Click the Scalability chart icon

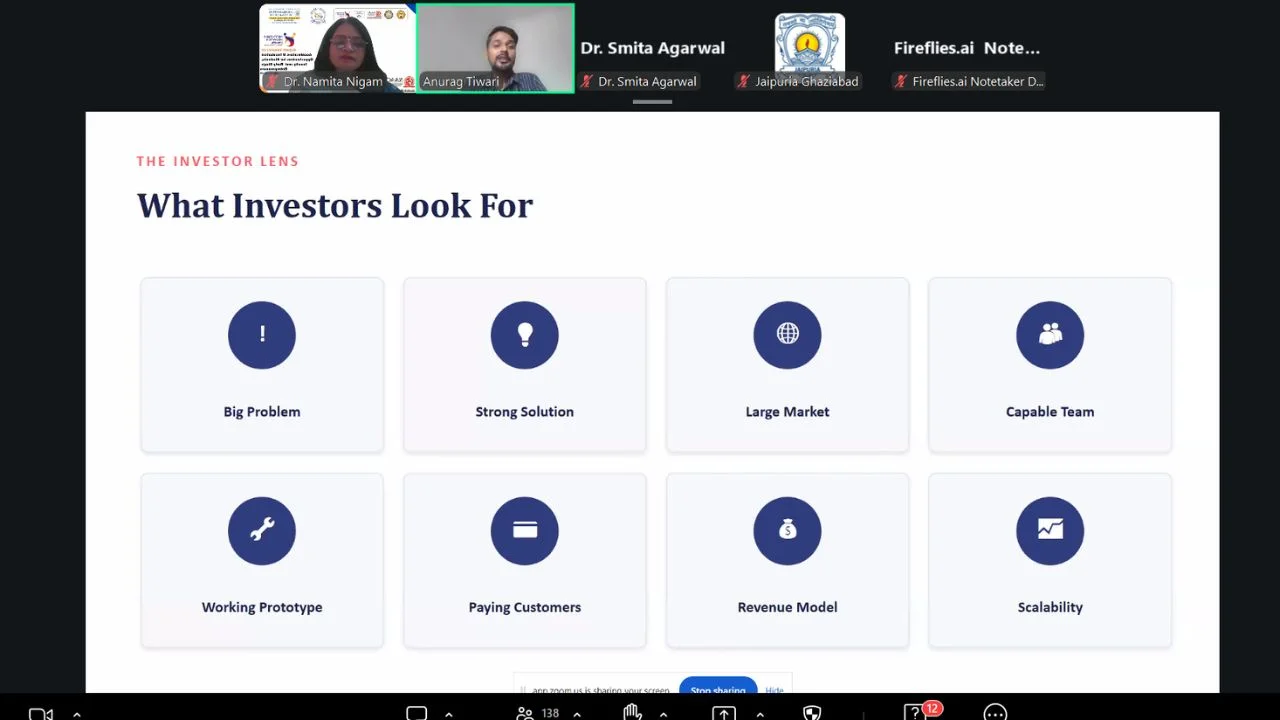point(1050,531)
